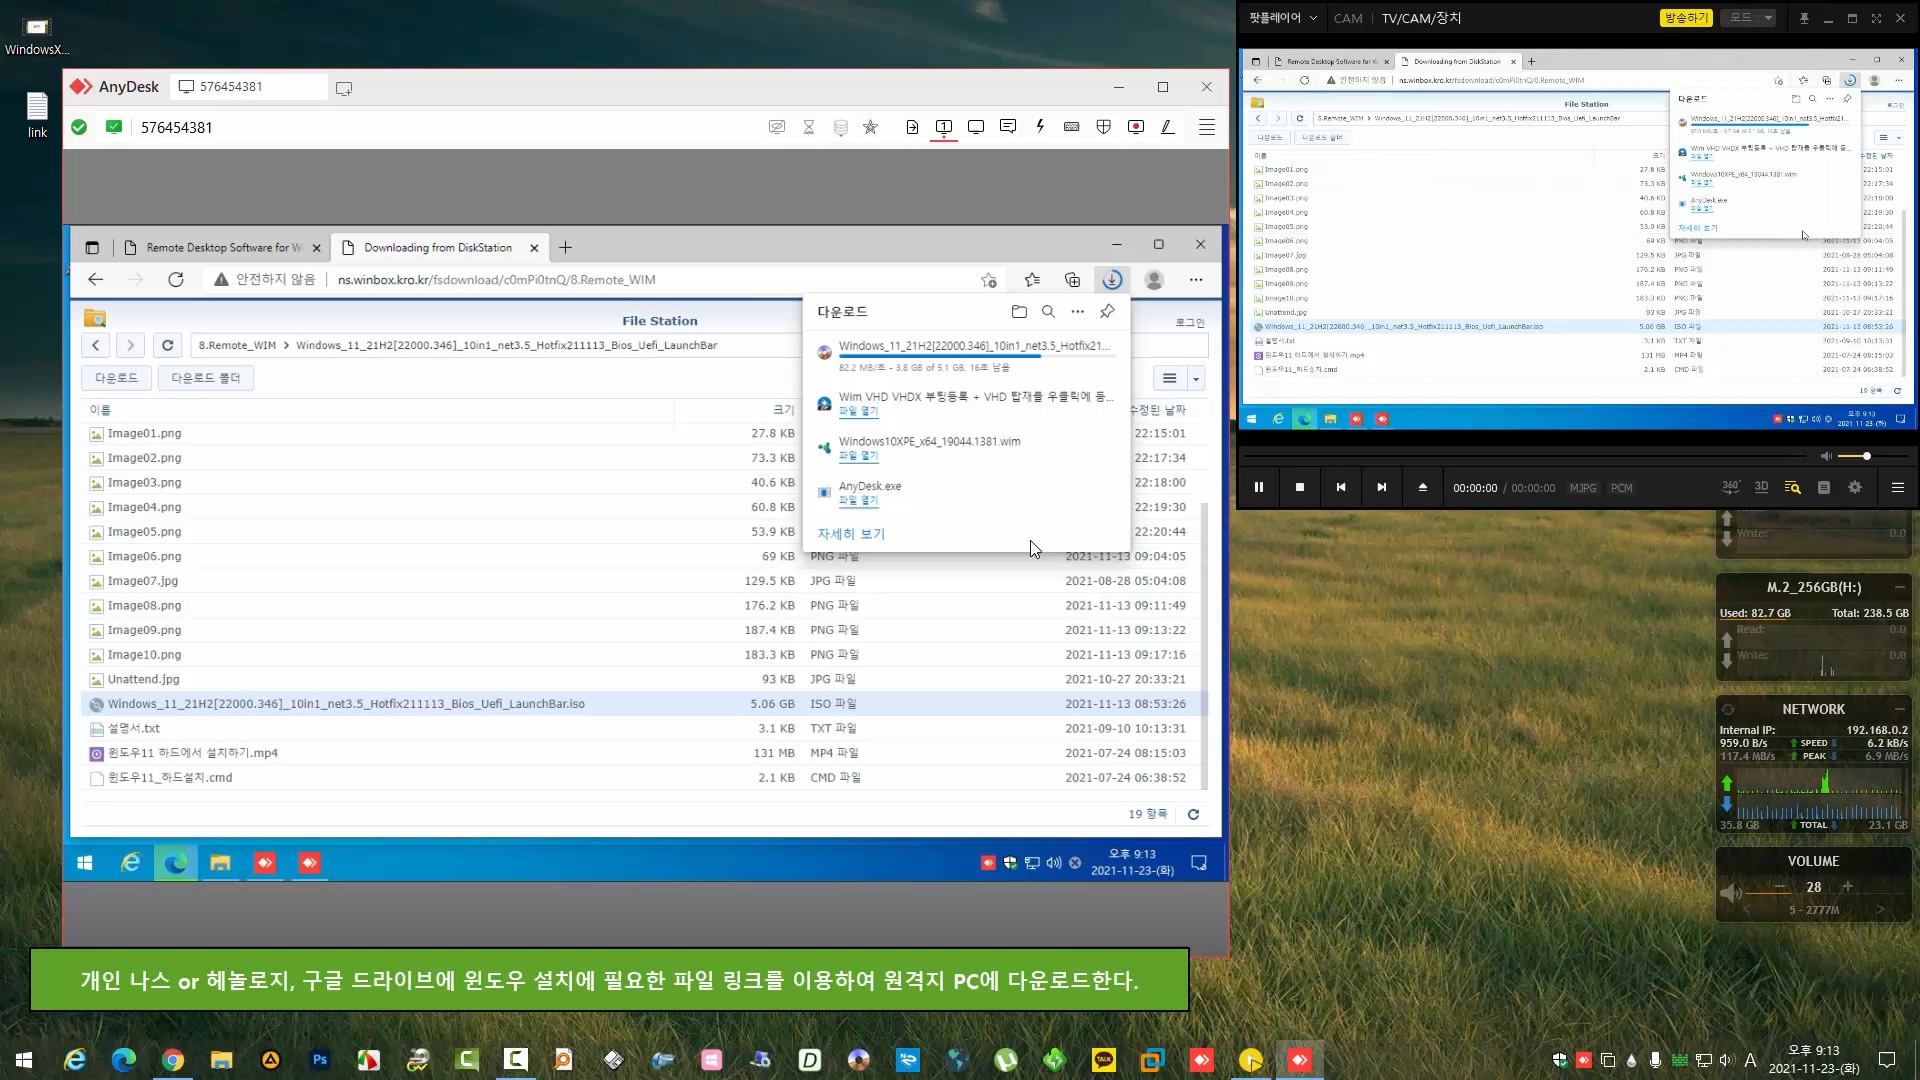Open AnyDesk permissions shield icon

pos(1104,127)
